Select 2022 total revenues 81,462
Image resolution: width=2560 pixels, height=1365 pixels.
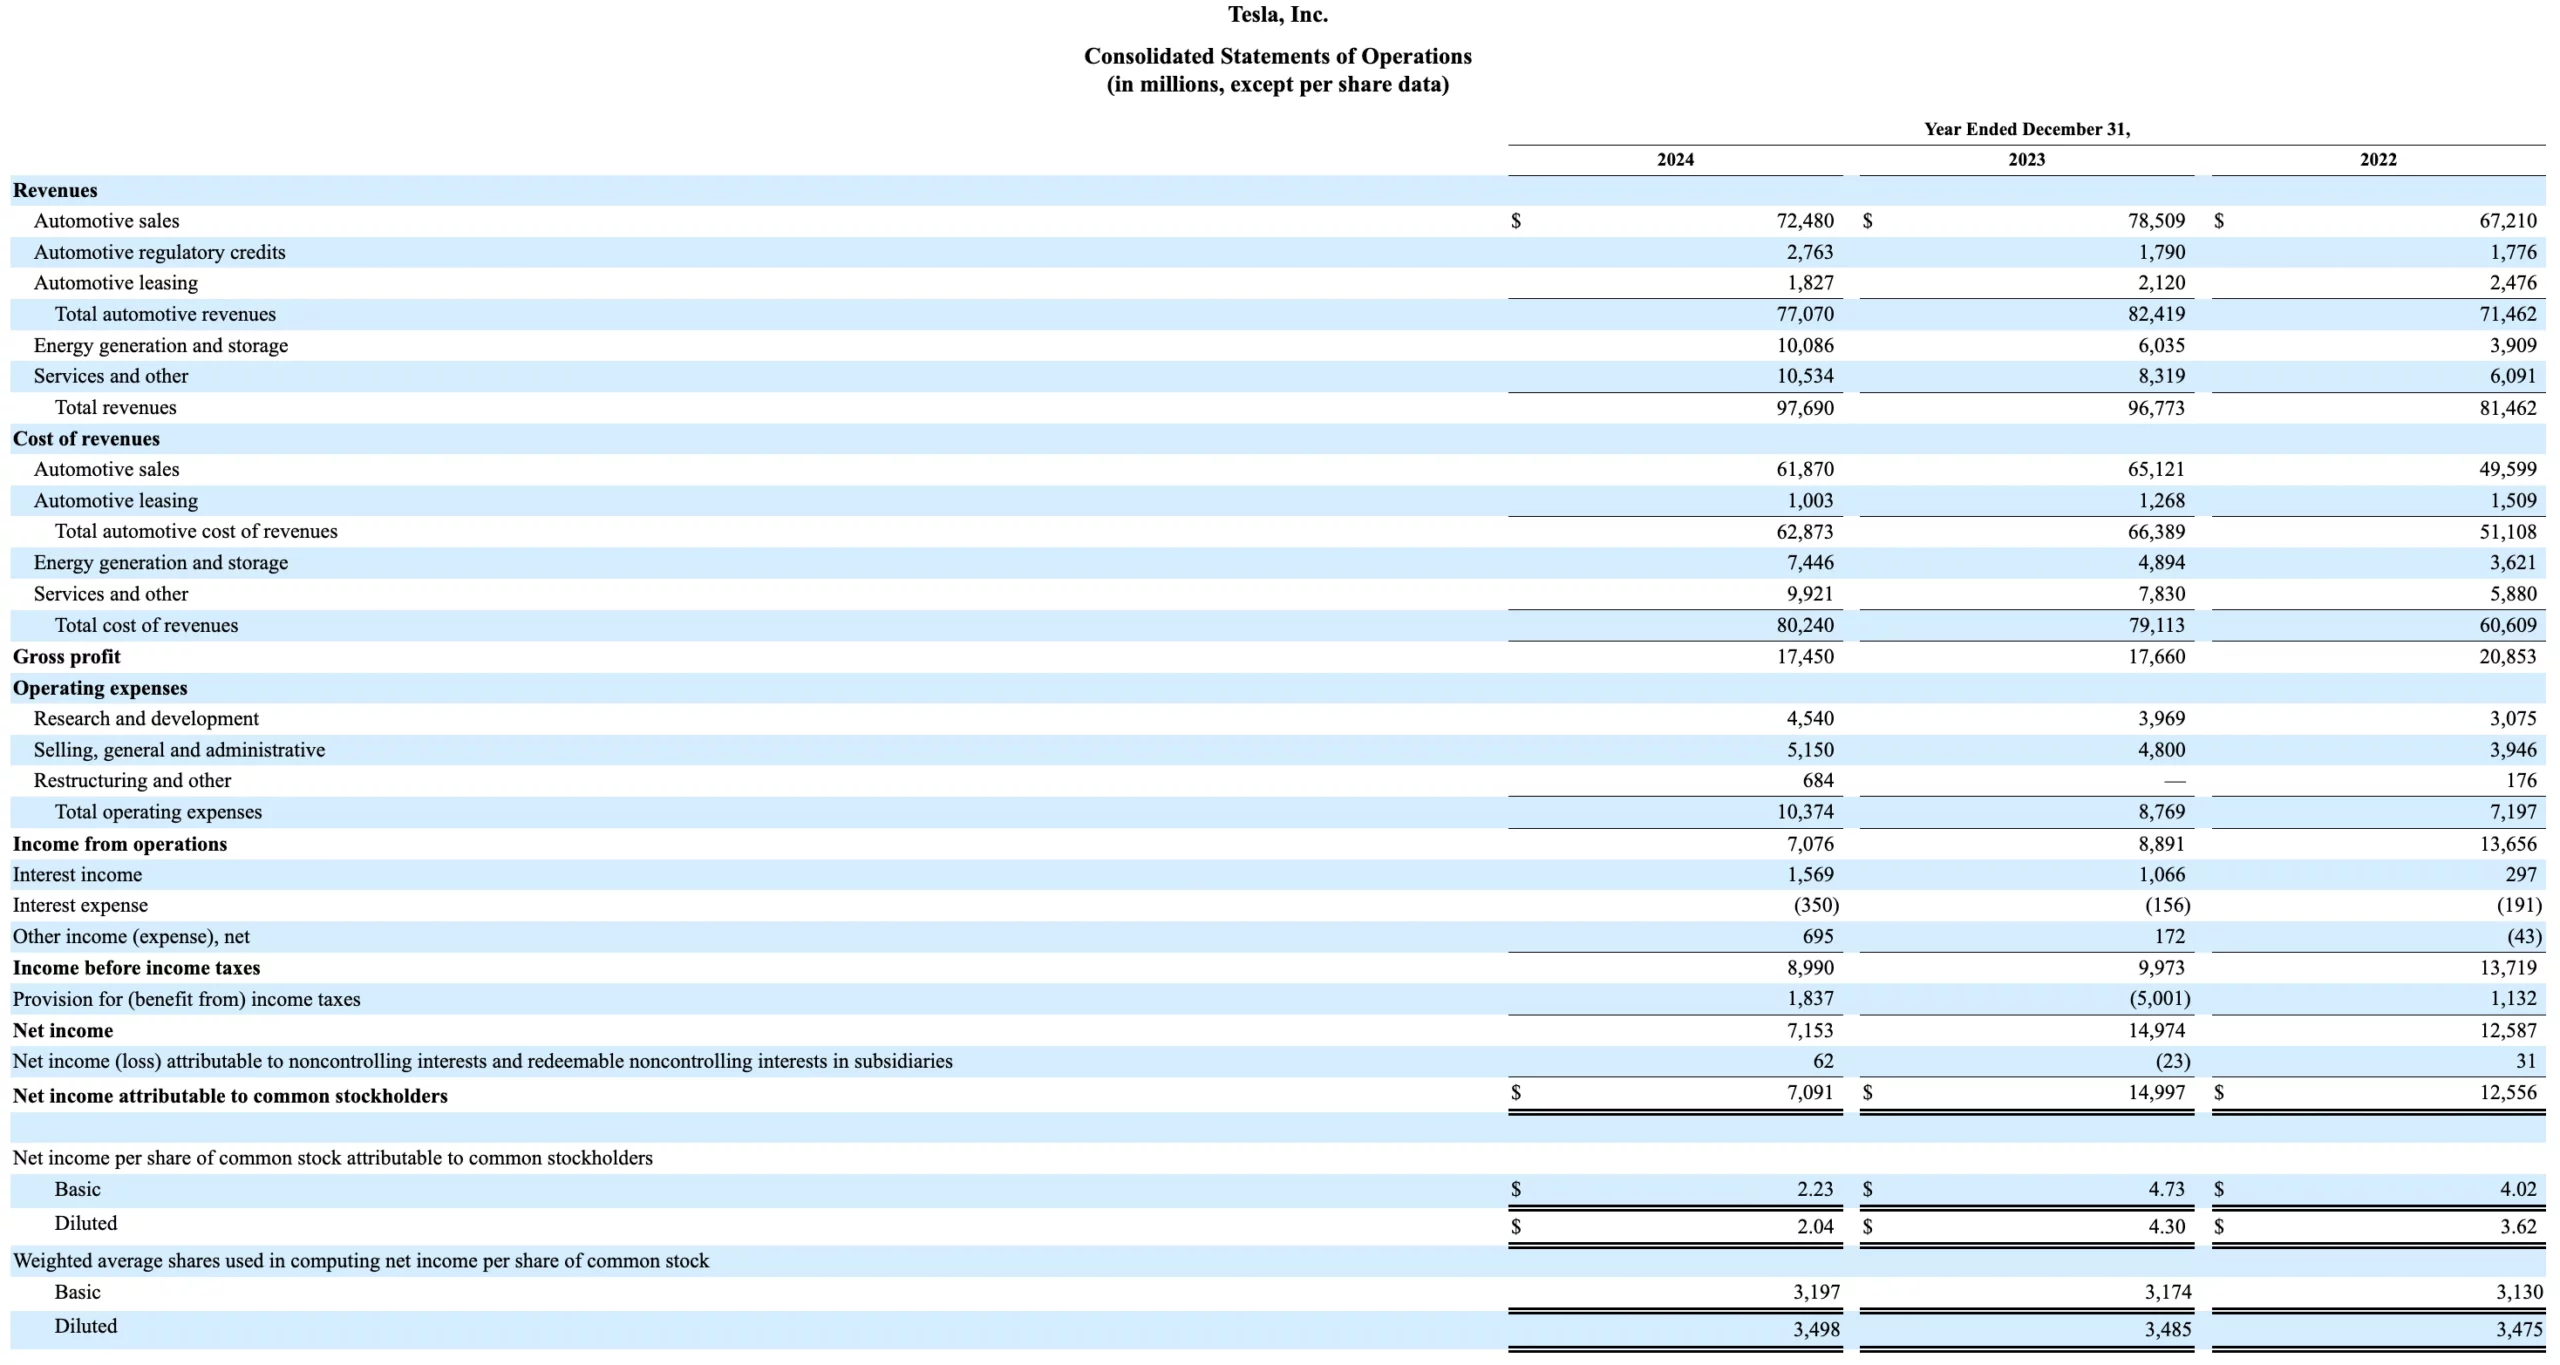2508,408
